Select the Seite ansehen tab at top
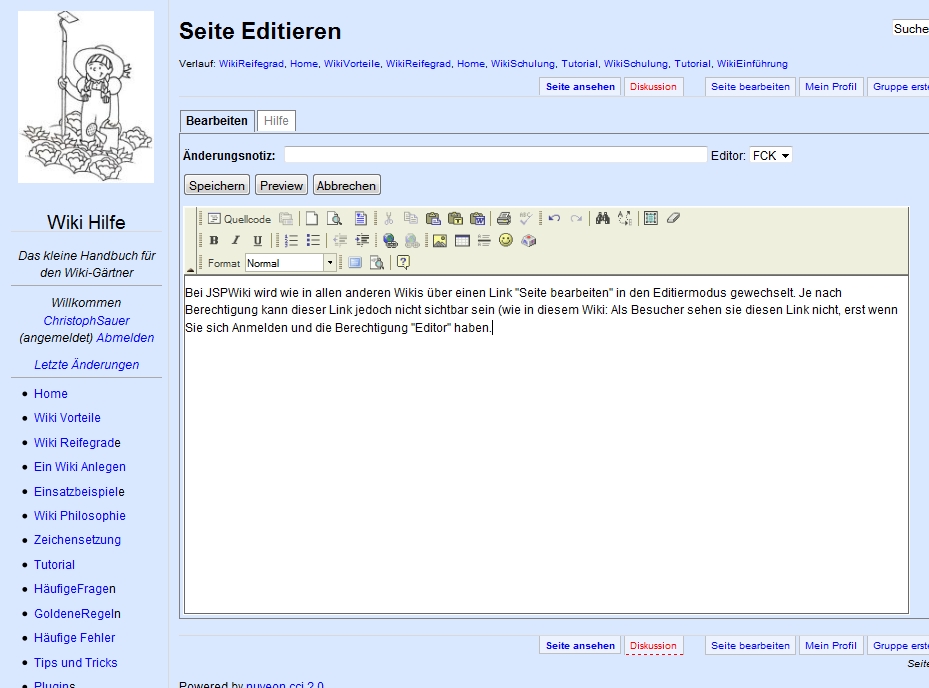Image resolution: width=929 pixels, height=688 pixels. (x=580, y=87)
